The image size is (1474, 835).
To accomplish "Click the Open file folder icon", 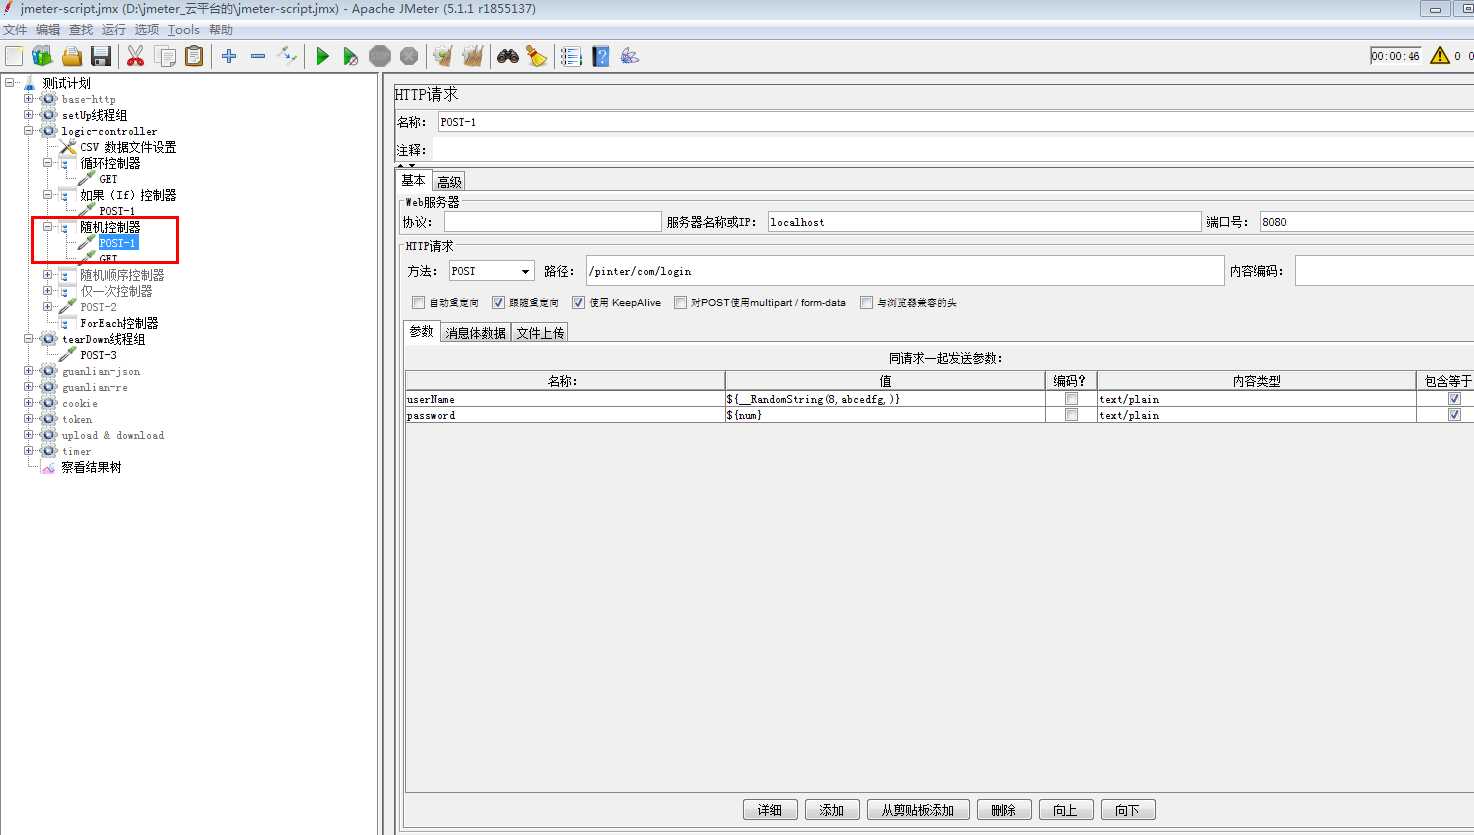I will coord(72,56).
